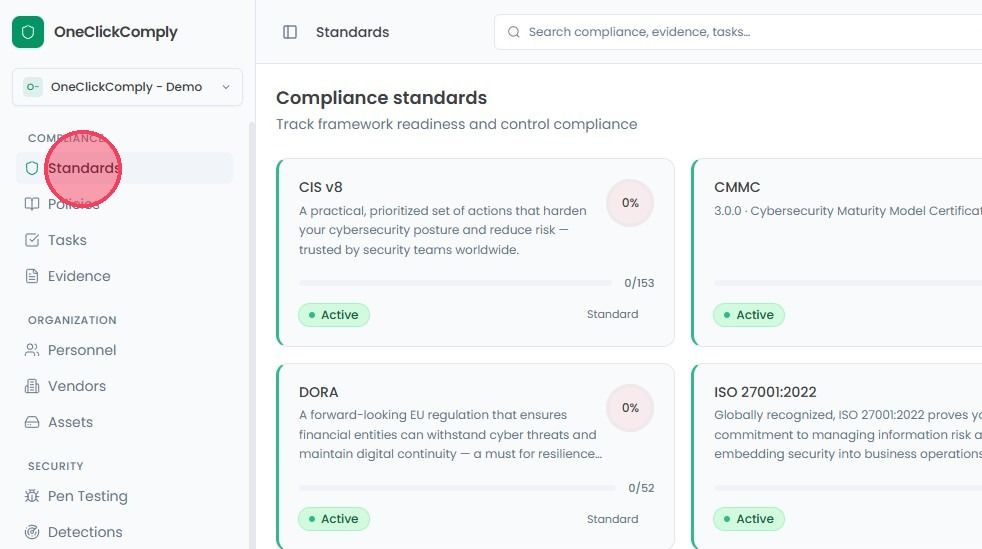Screen dimensions: 982x549
Task: Click the CIS v8 0% progress circle
Action: (x=630, y=203)
